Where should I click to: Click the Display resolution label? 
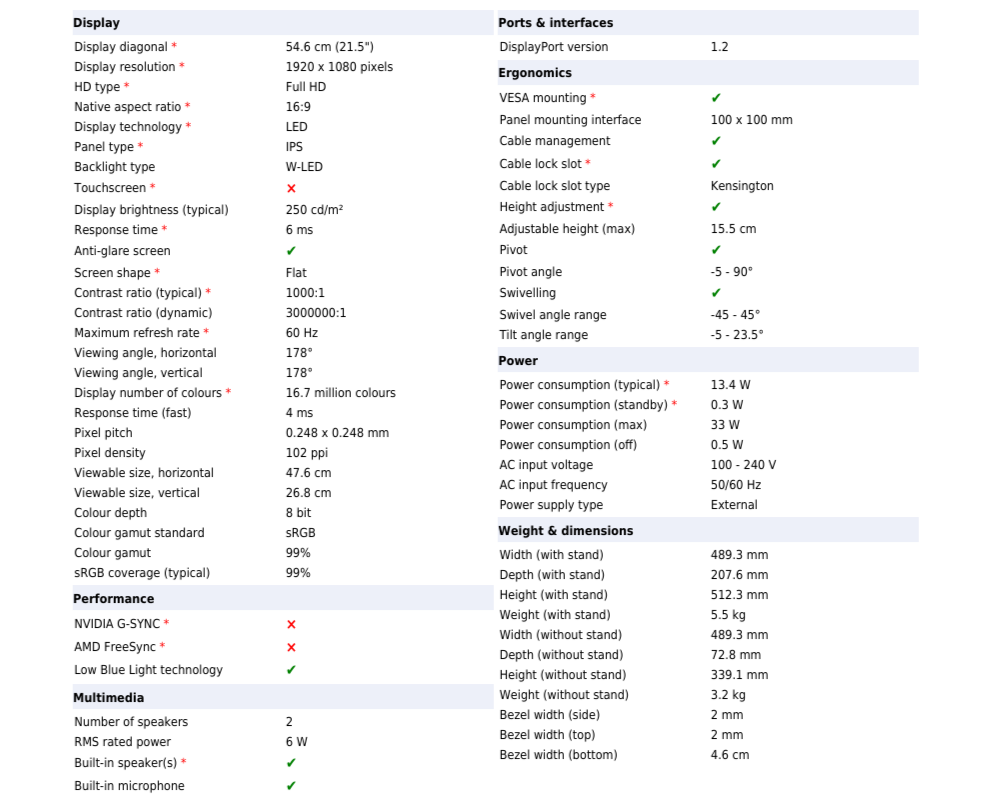(x=125, y=67)
